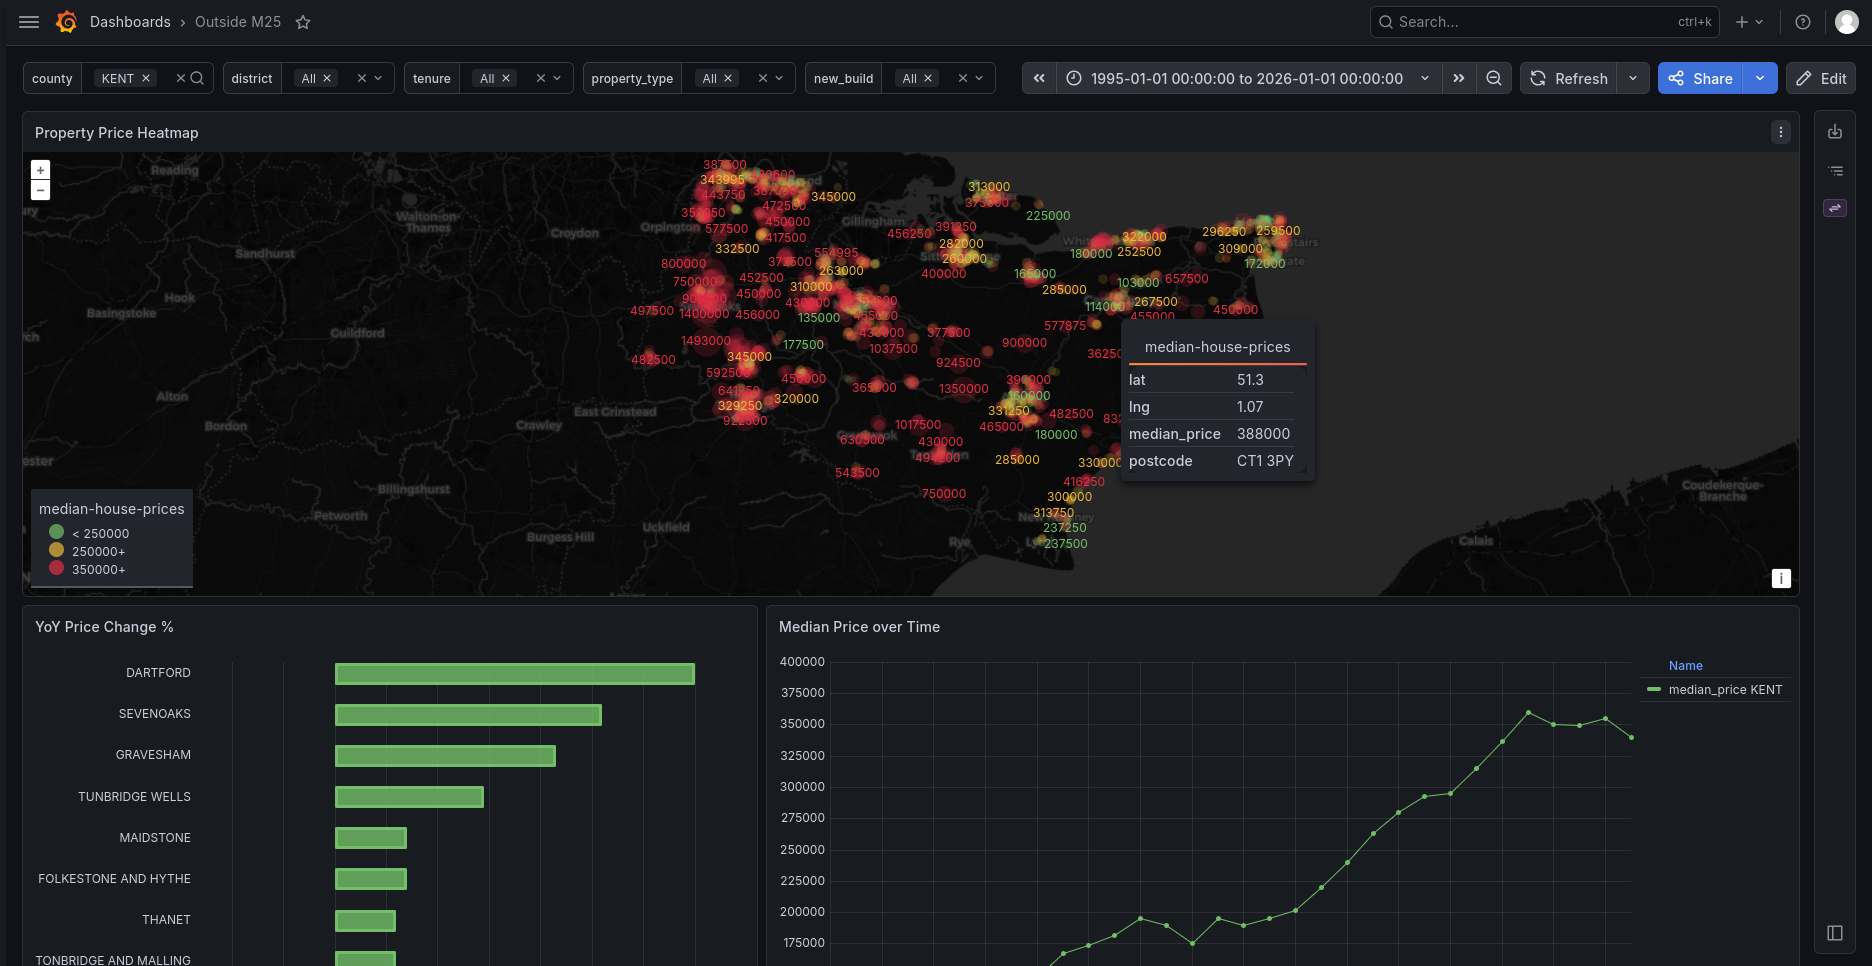Star the Outside M25 dashboard
Image resolution: width=1872 pixels, height=966 pixels.
tap(303, 22)
